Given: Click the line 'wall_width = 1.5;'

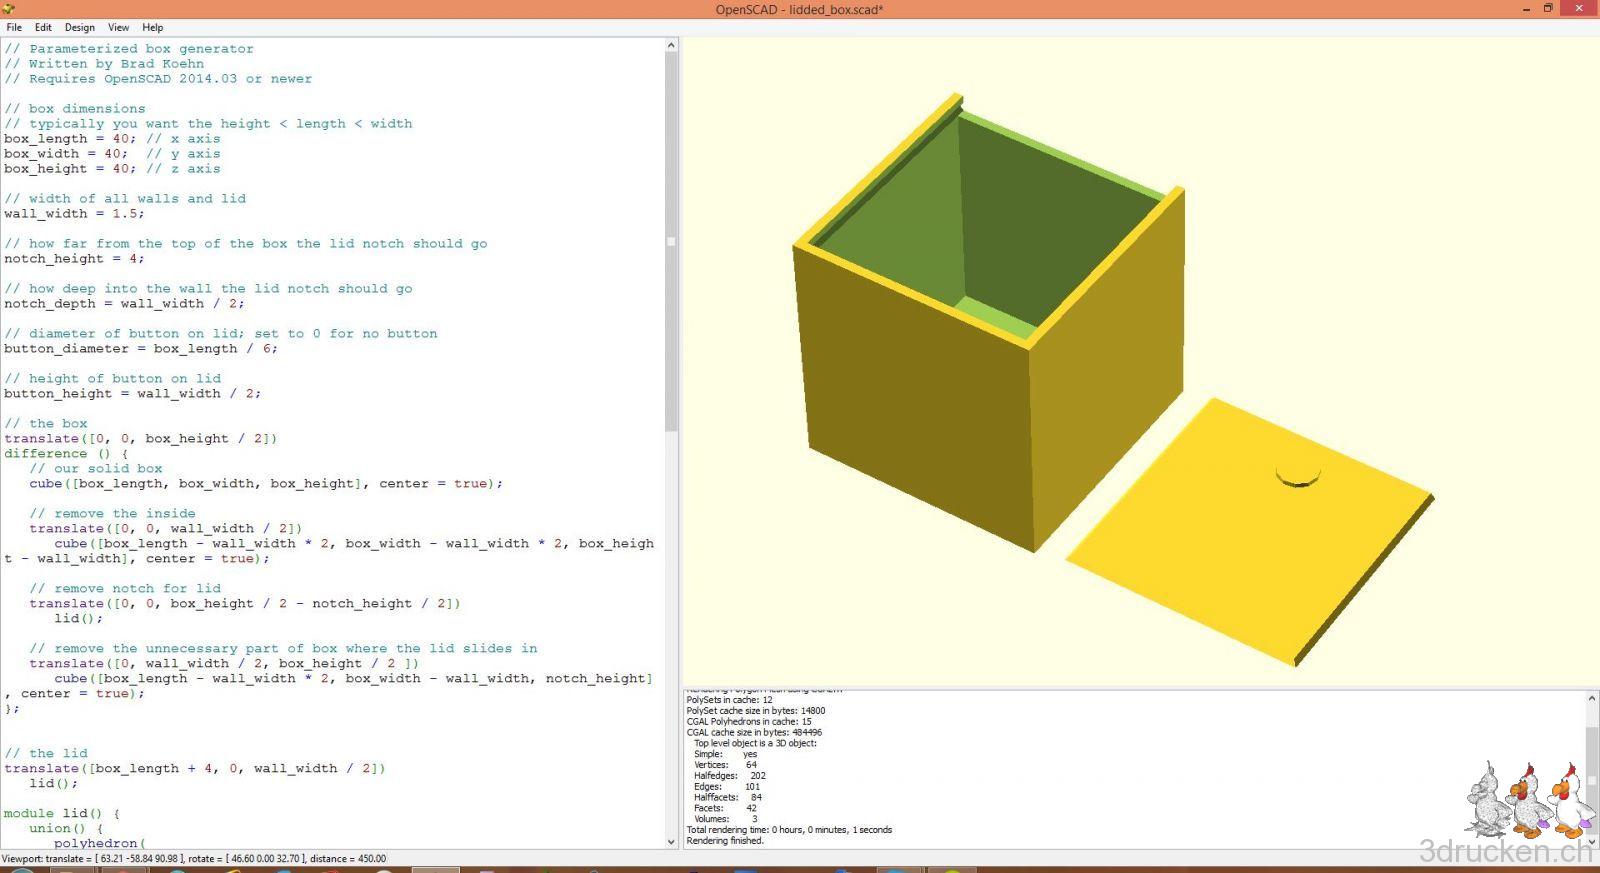Looking at the screenshot, I should (x=74, y=214).
